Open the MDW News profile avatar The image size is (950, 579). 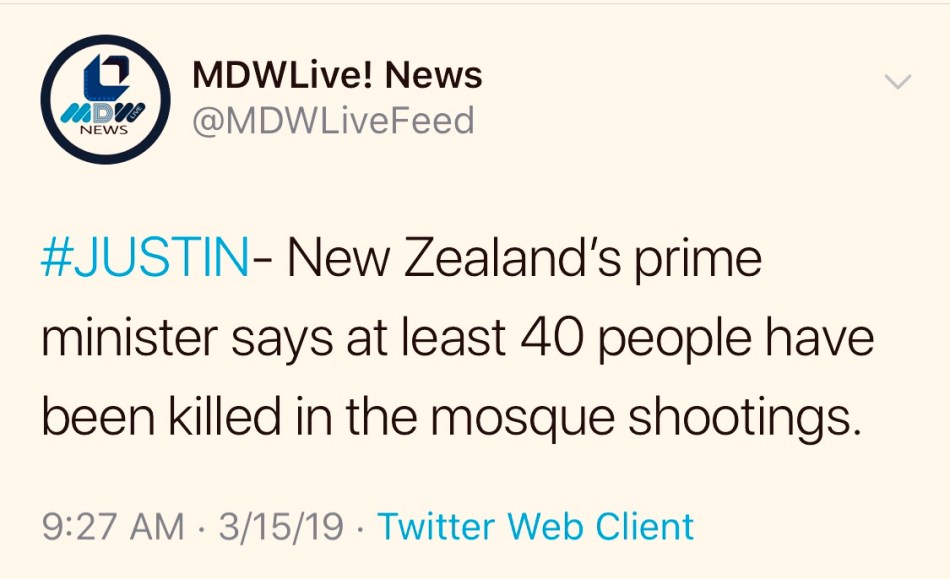[x=101, y=101]
